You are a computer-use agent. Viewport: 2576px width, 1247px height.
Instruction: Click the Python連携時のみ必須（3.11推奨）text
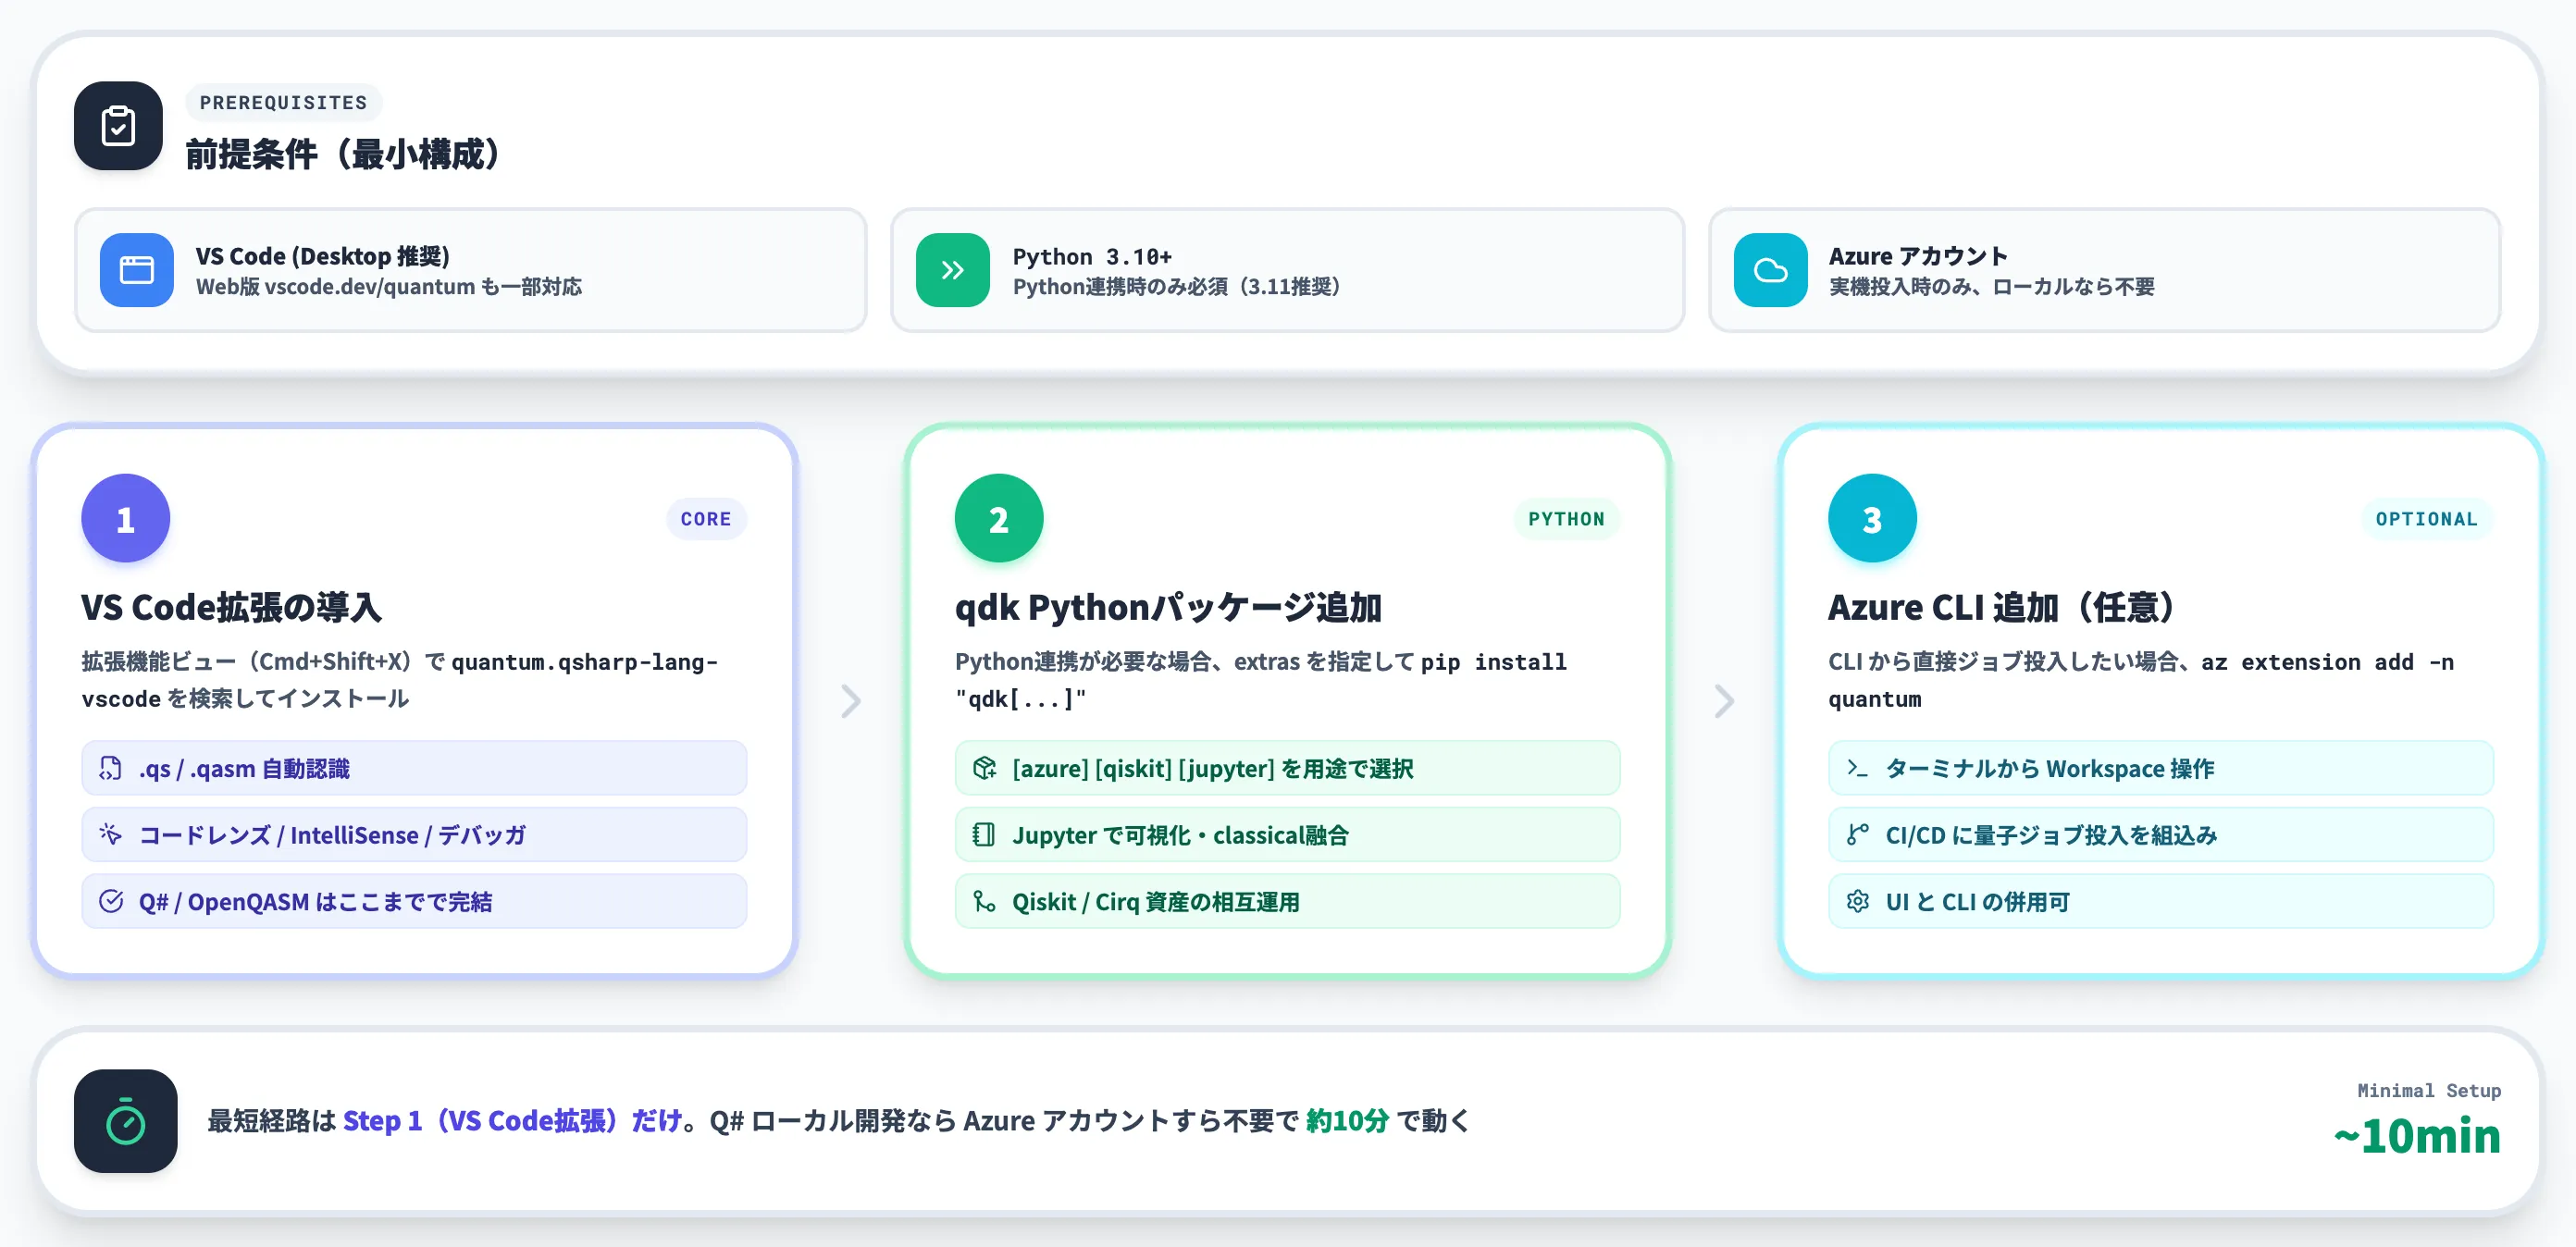point(1177,287)
